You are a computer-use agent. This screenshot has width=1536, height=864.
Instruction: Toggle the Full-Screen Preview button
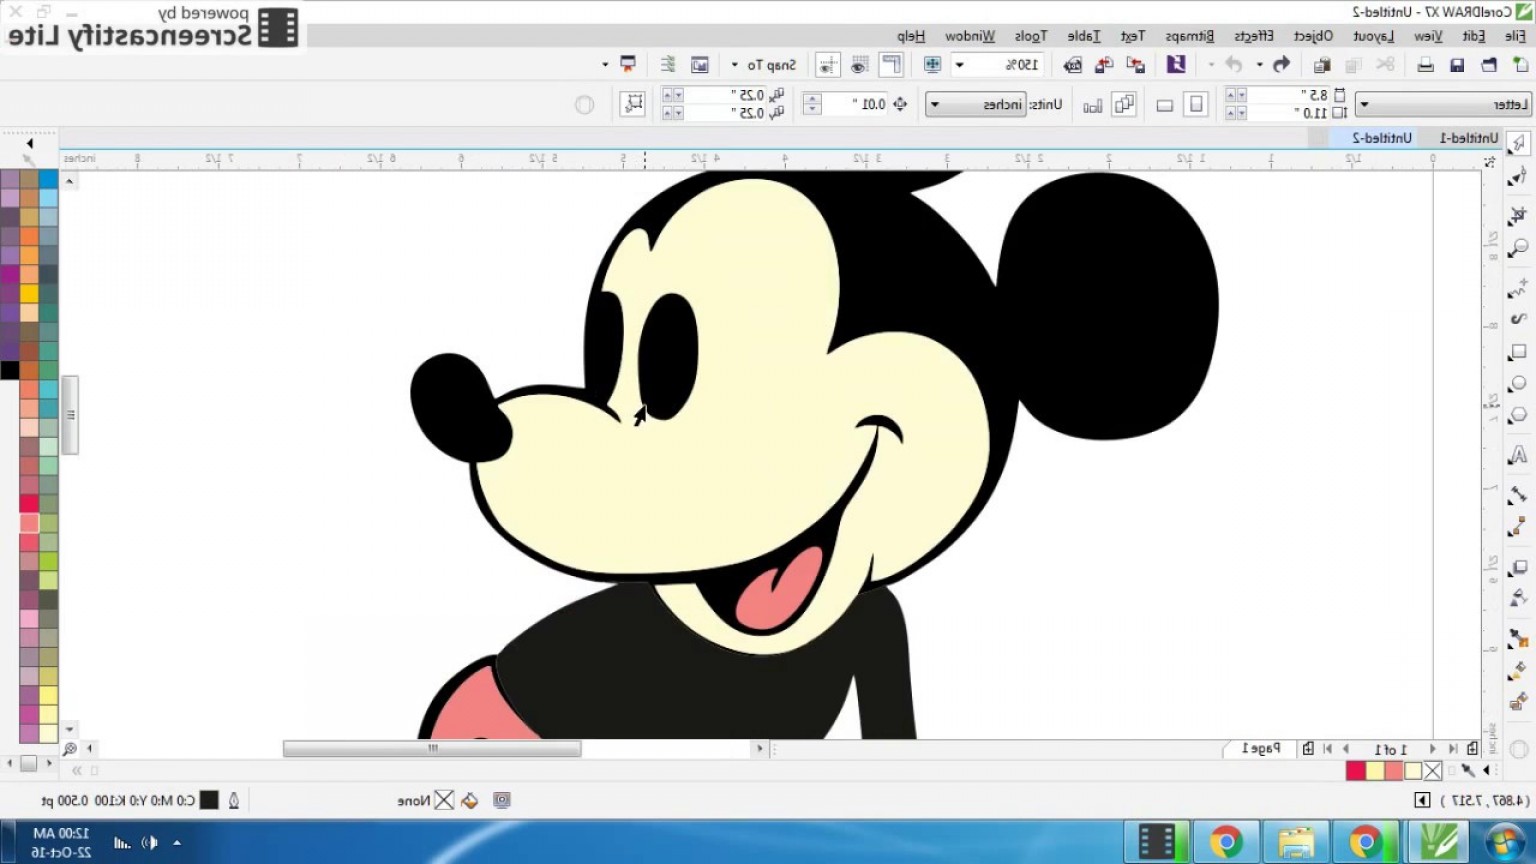tap(932, 65)
